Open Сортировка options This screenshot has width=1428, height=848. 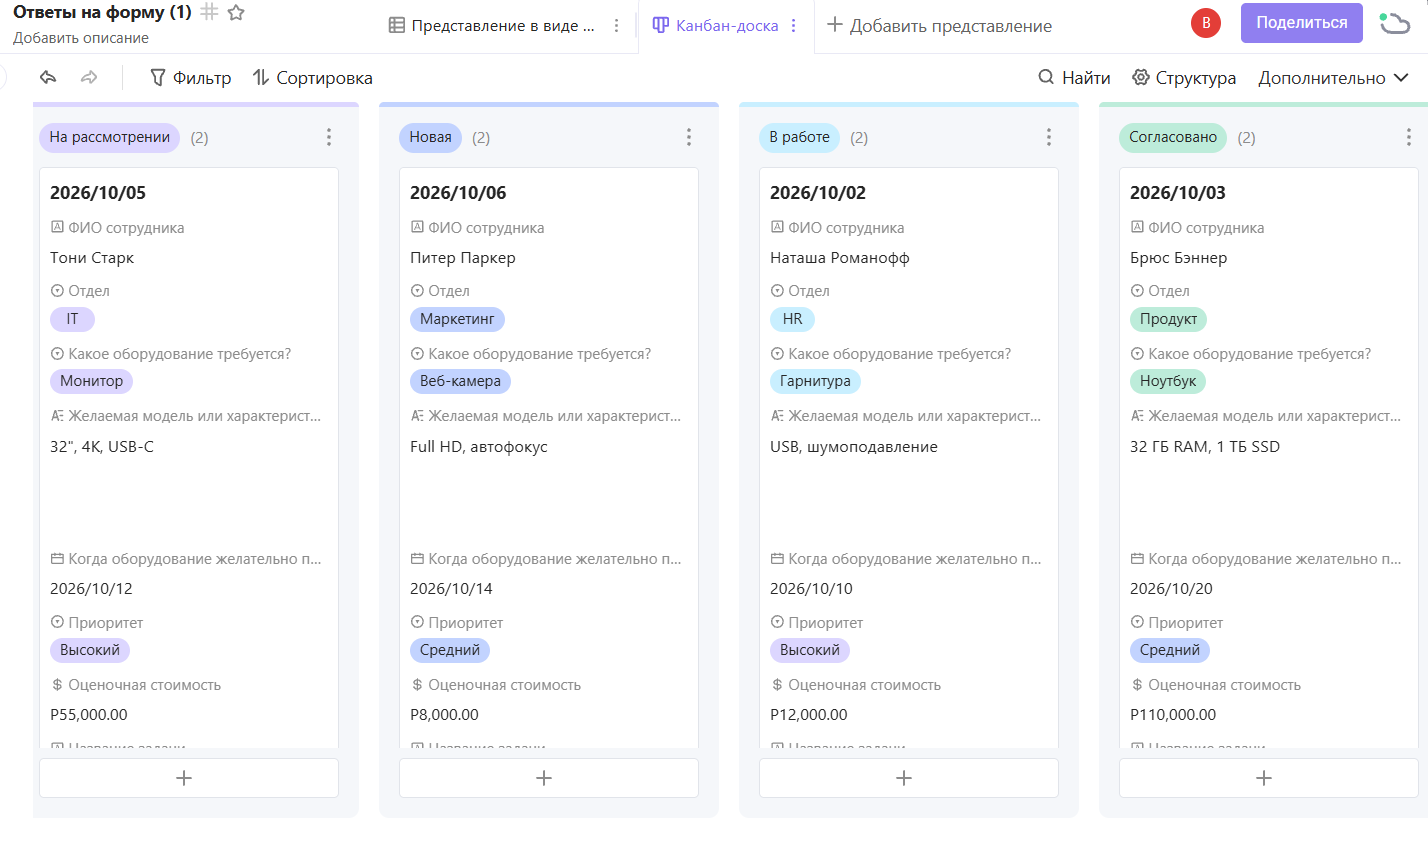(312, 78)
